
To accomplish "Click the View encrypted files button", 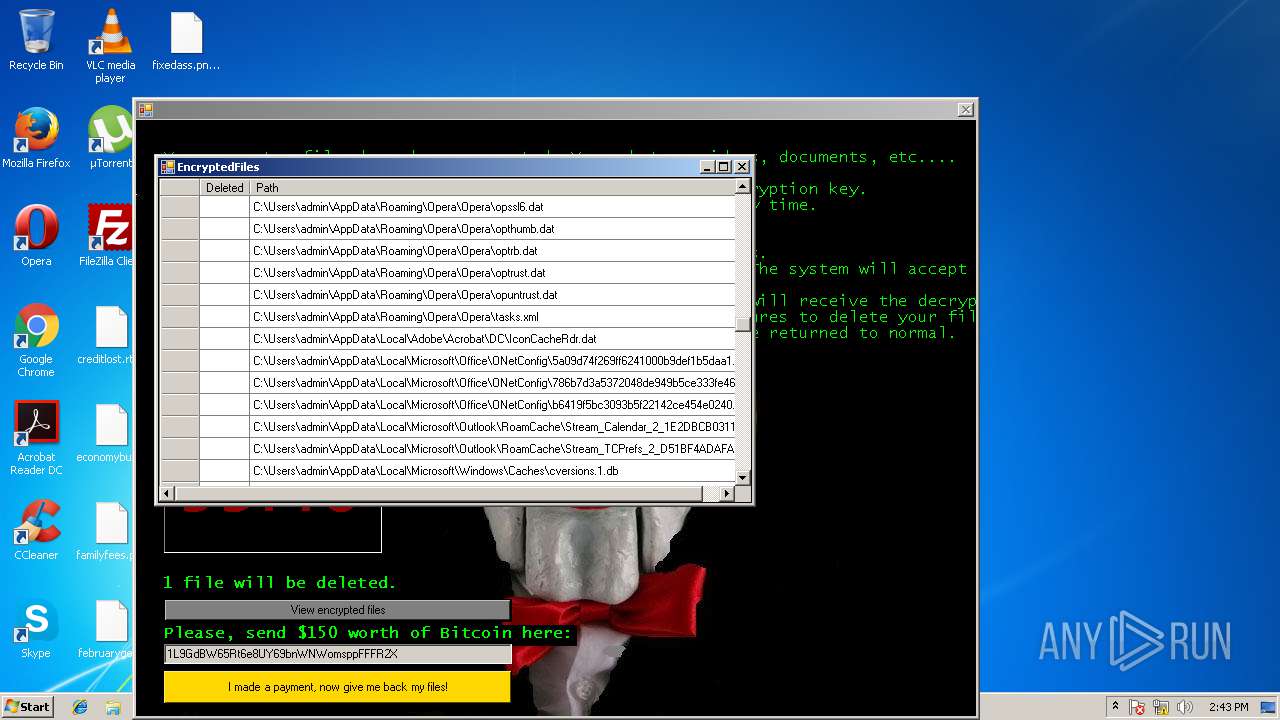I will coord(337,610).
